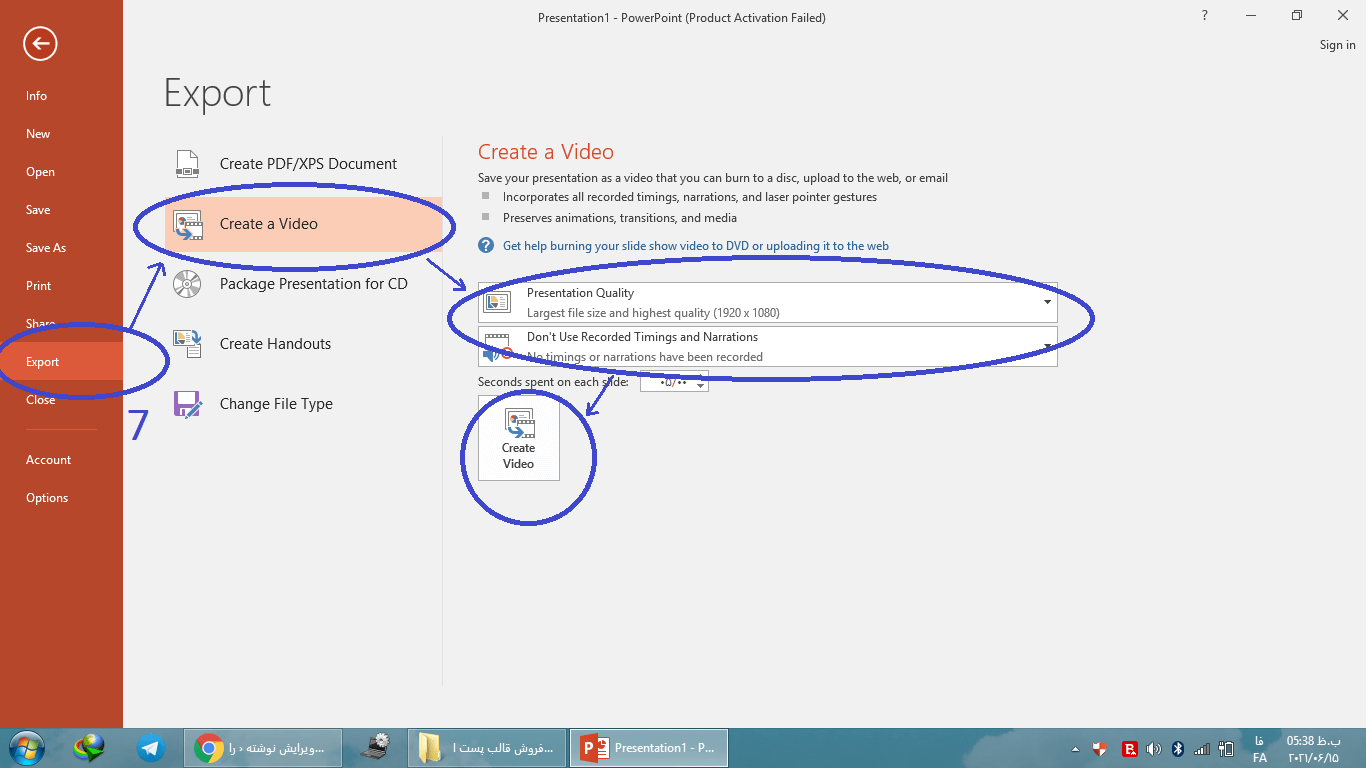Open the Windows Start menu
Screen dimensions: 1366x768
pyautogui.click(x=27, y=747)
